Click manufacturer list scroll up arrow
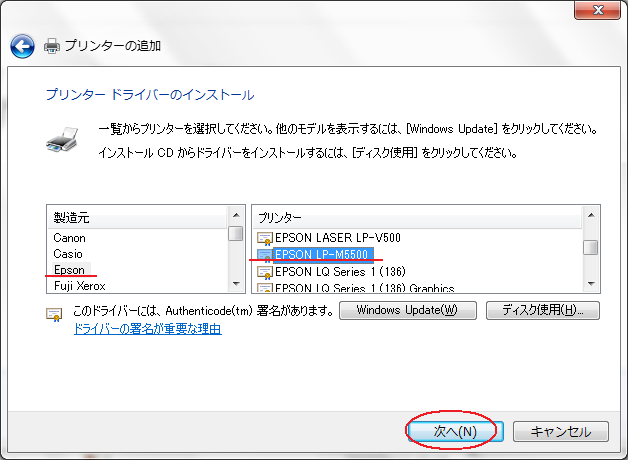This screenshot has width=628, height=460. 236,215
